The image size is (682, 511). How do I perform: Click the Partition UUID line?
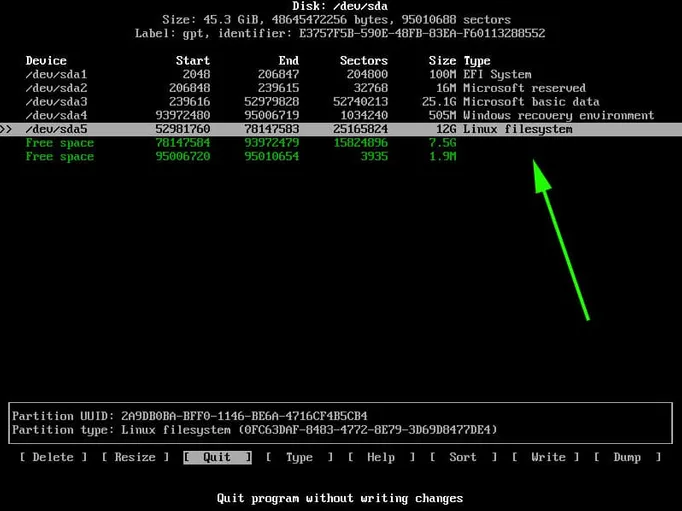[x=190, y=415]
